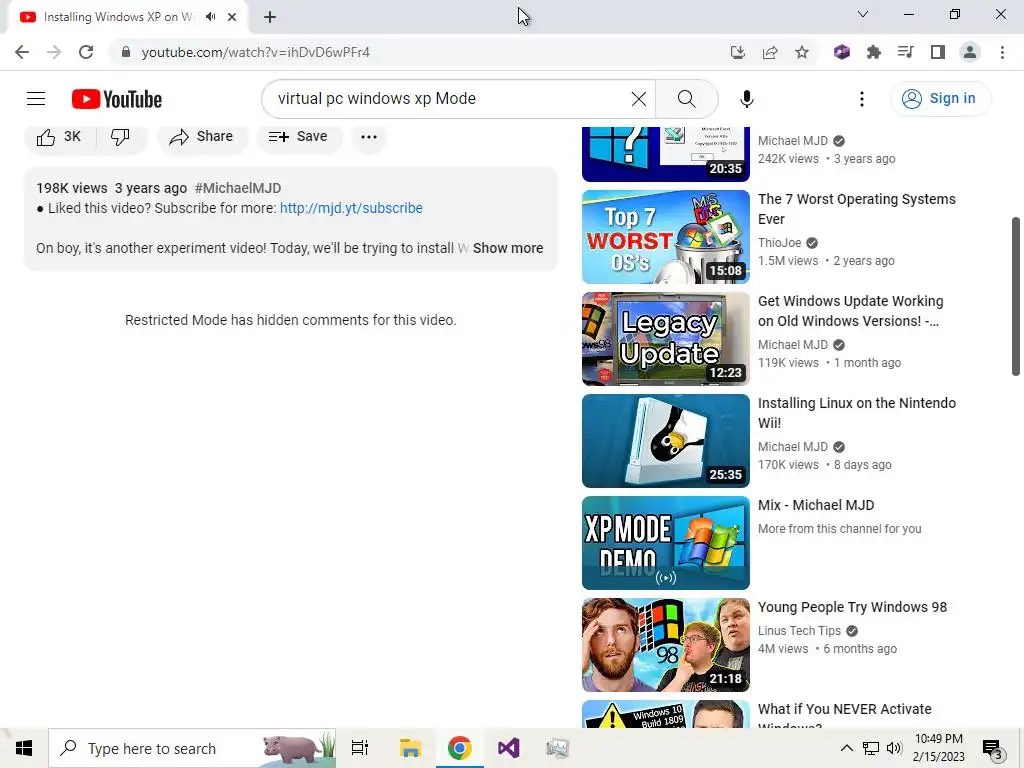Screen dimensions: 1024x768
Task: Start voice search with microphone
Action: point(746,99)
